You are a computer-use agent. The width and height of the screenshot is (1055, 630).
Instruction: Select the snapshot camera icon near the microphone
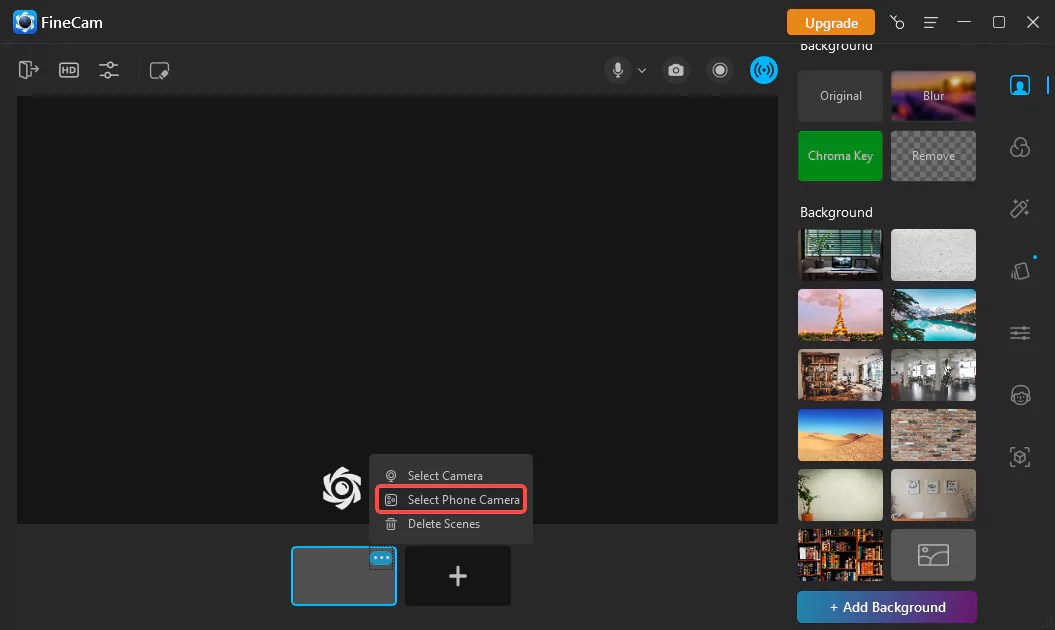(x=675, y=70)
